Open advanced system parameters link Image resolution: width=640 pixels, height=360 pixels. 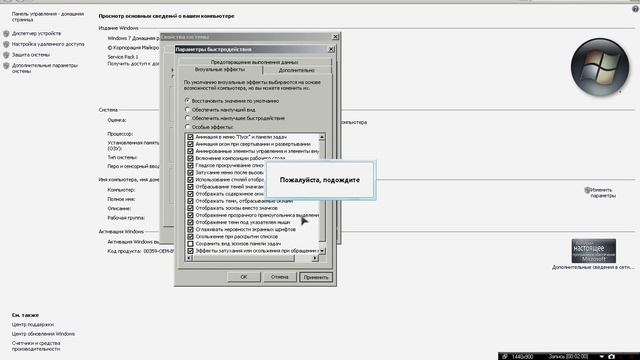44,68
